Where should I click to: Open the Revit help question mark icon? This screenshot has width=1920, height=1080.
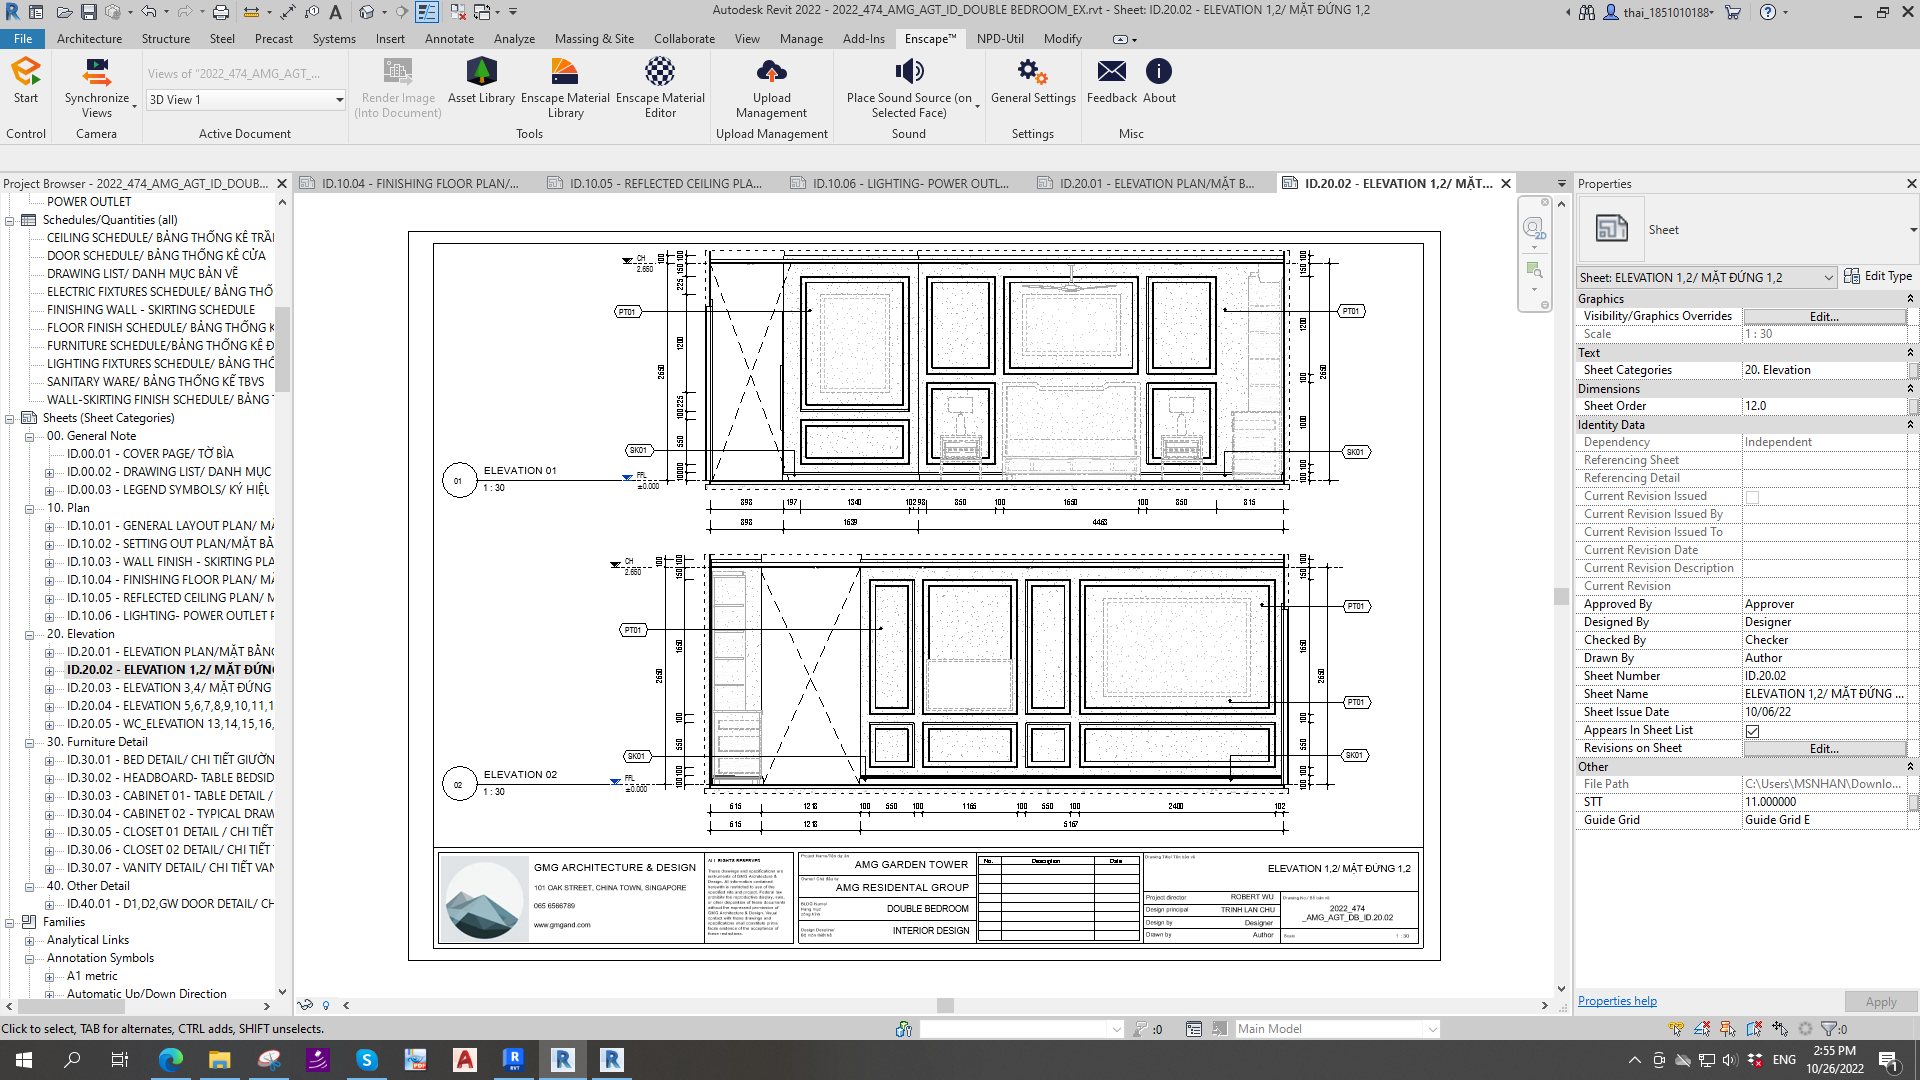(1768, 12)
